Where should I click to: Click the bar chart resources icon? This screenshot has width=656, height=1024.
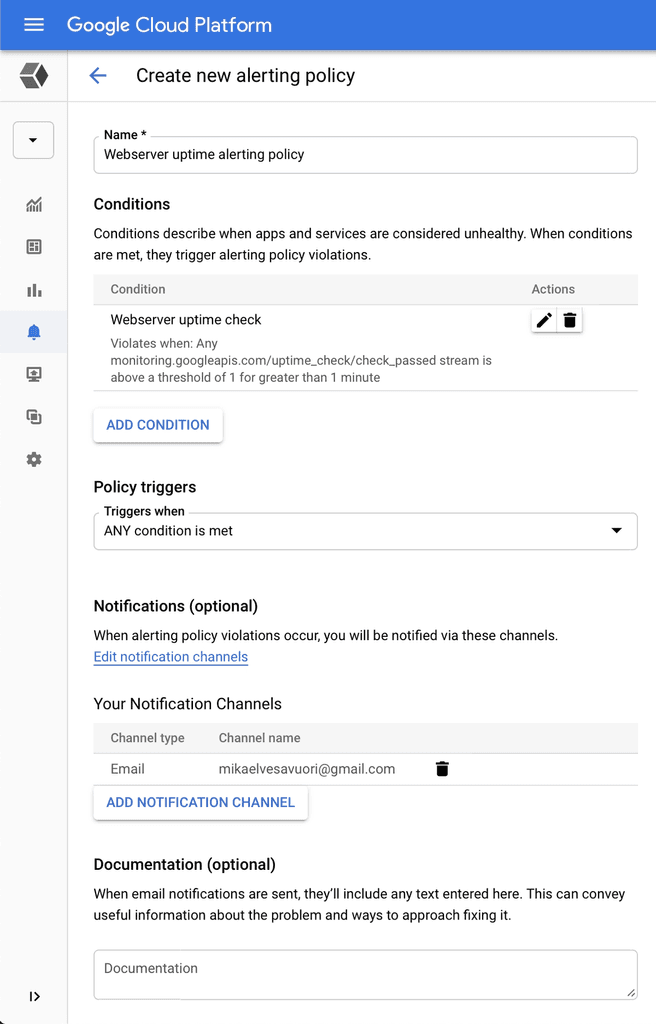click(x=33, y=290)
